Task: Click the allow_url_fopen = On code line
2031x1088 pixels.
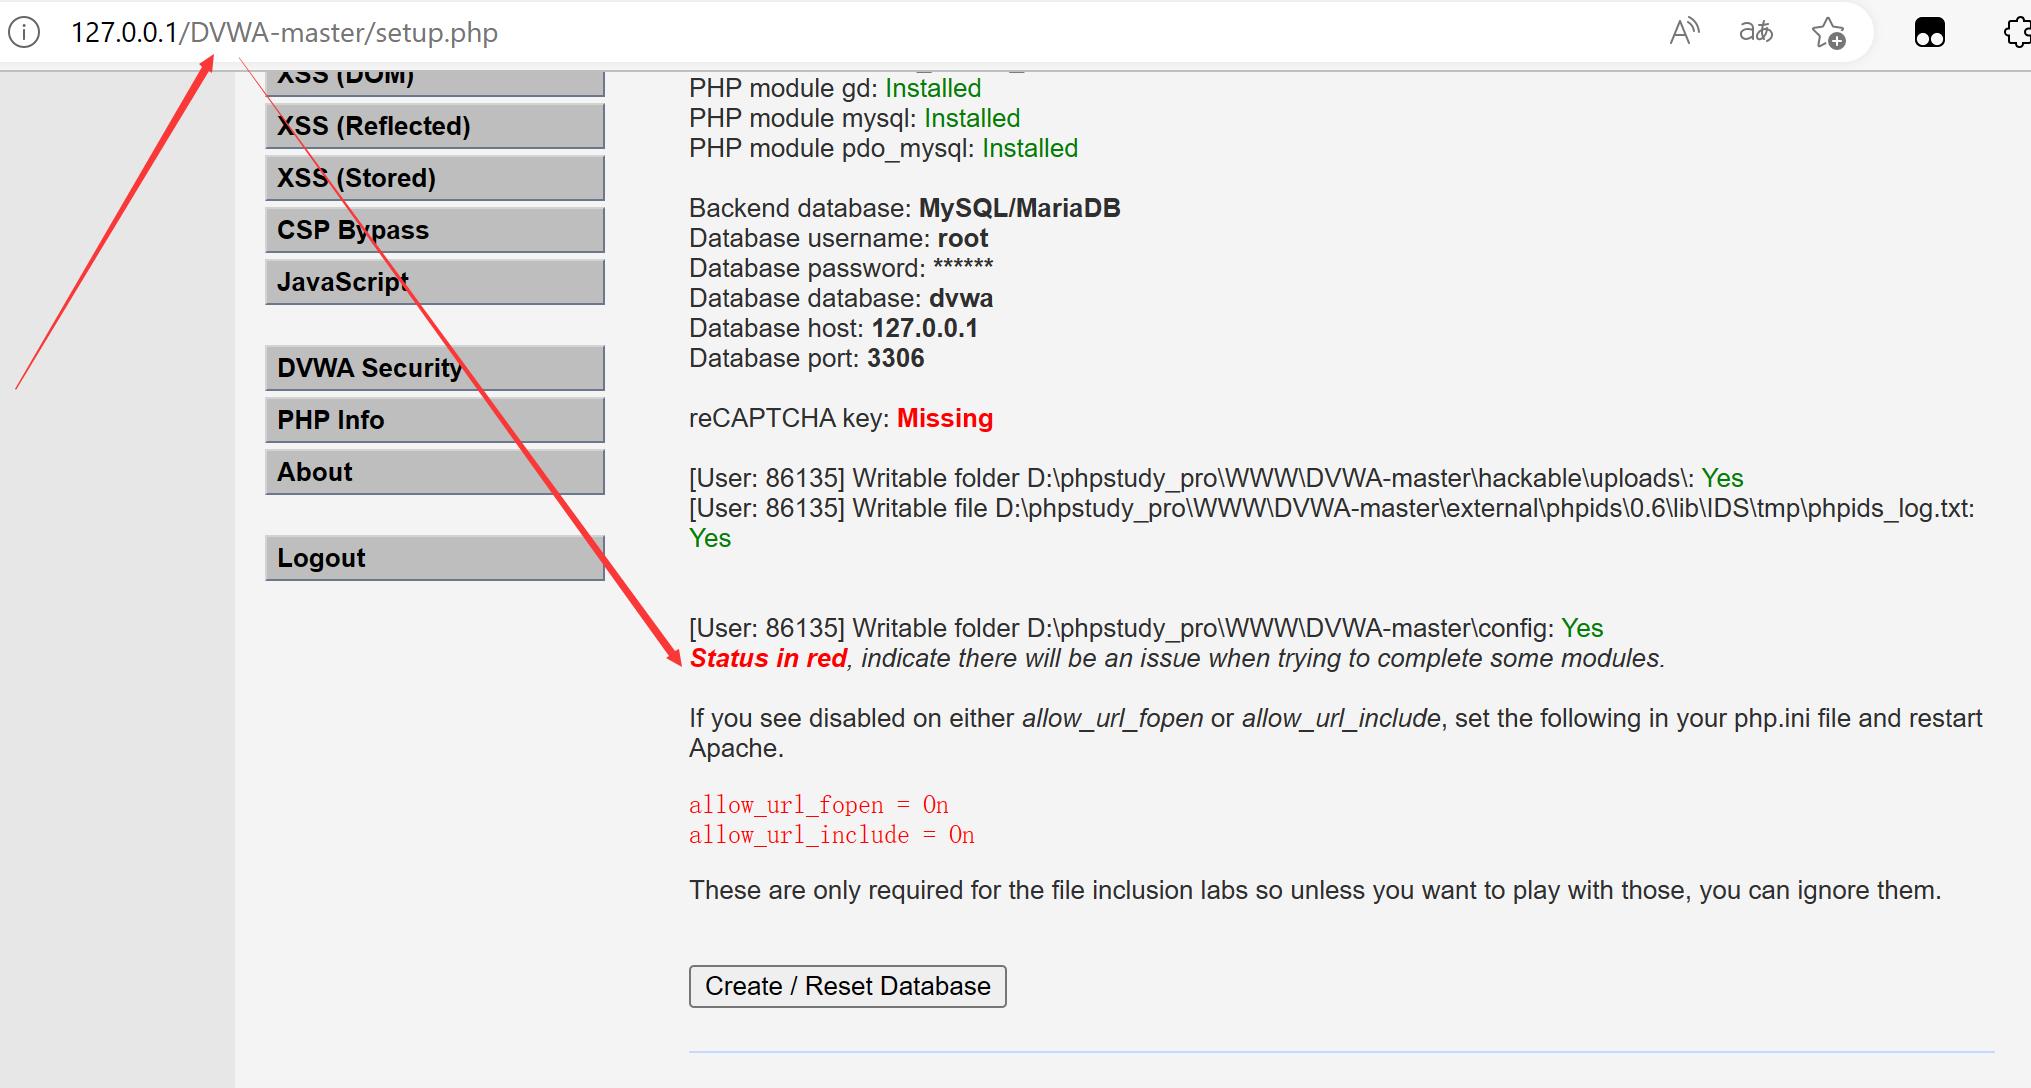Action: (818, 805)
